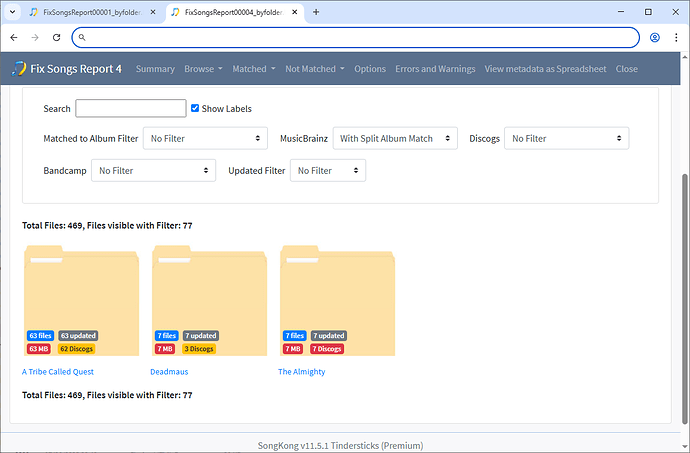Open the Updated Filter dropdown
The width and height of the screenshot is (690, 453).
pyautogui.click(x=328, y=170)
